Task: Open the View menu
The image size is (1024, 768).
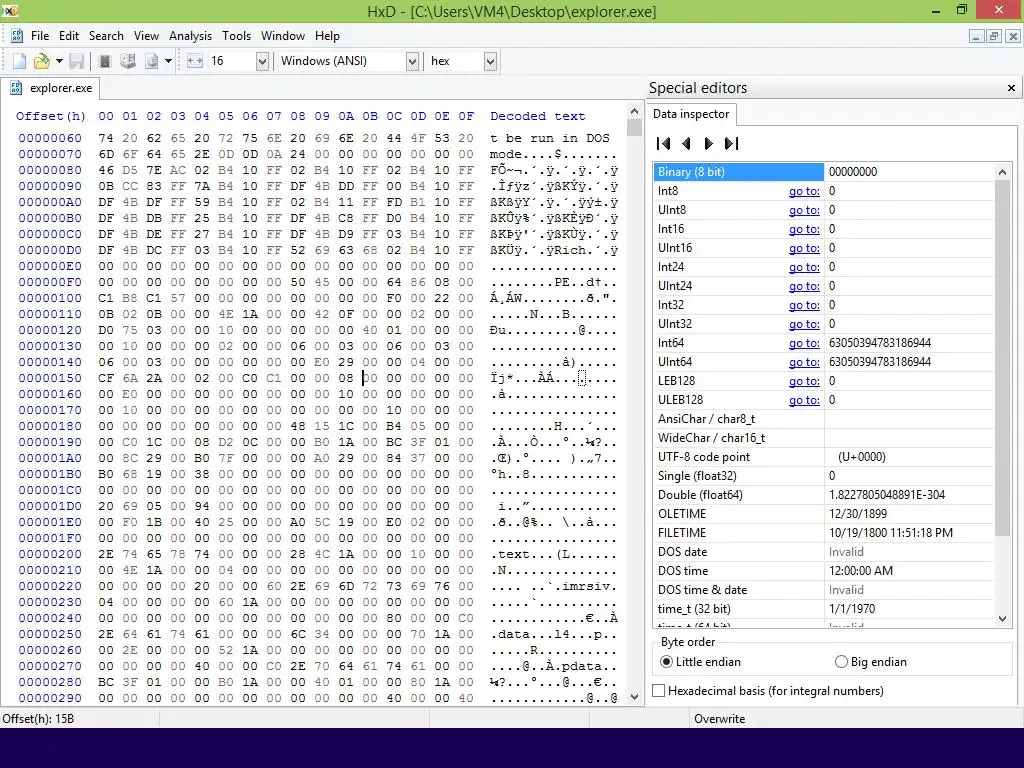Action: coord(146,36)
